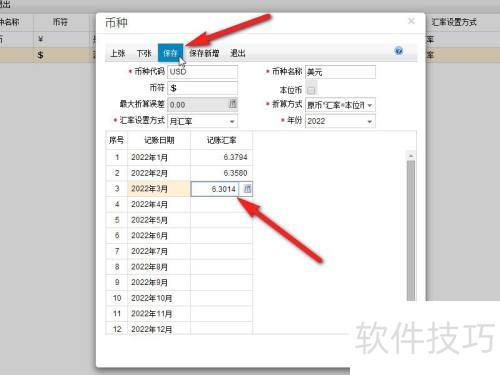Select the 2022年5月 date cell
The height and width of the screenshot is (375, 500).
tap(159, 220)
